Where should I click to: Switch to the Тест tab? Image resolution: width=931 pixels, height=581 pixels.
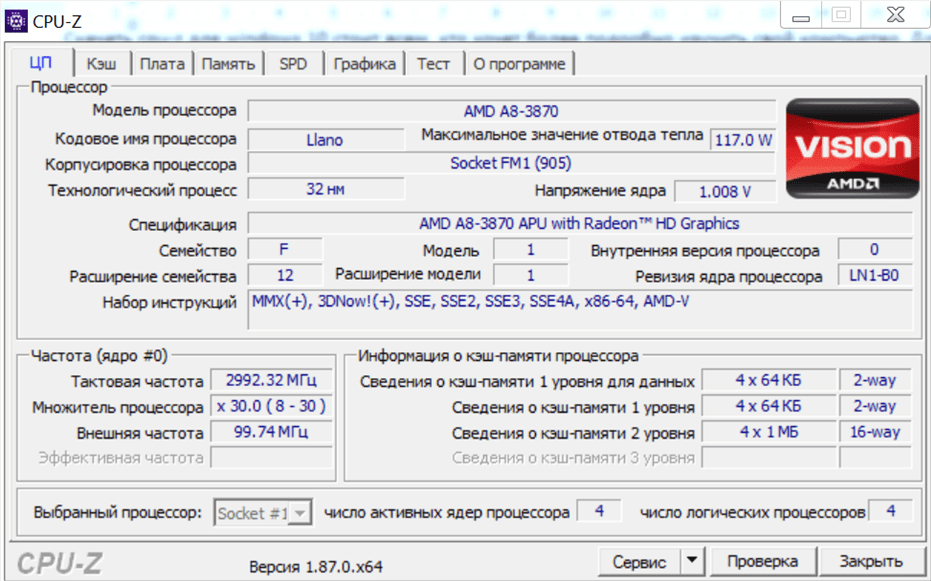pyautogui.click(x=433, y=64)
